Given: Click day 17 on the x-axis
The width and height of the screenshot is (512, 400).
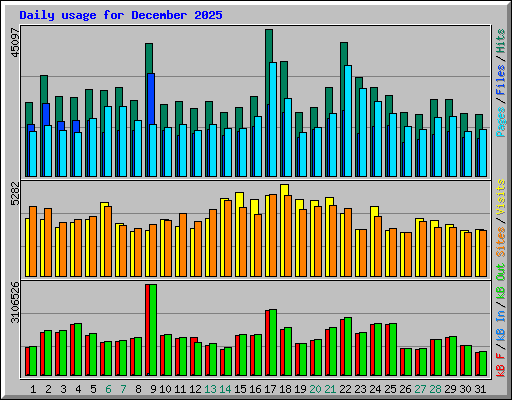Looking at the screenshot, I should point(270,389).
